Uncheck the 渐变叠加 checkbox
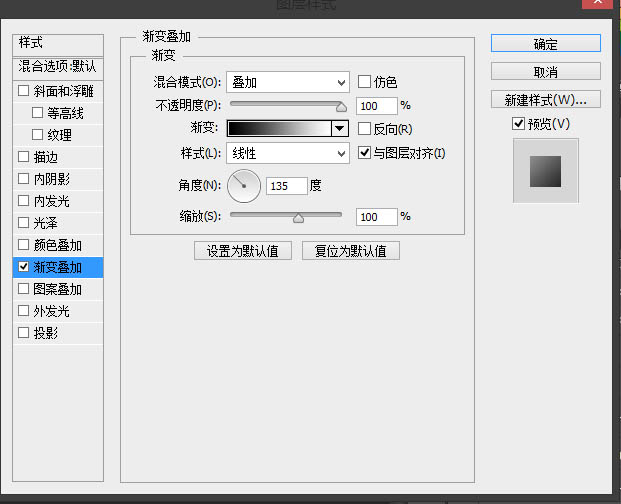The width and height of the screenshot is (621, 504). point(24,267)
